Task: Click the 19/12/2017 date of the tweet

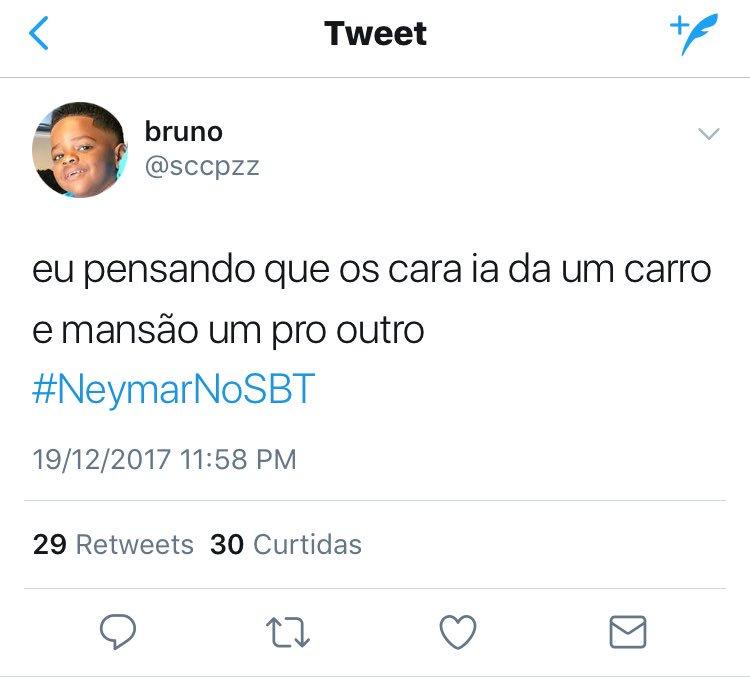Action: pos(102,459)
